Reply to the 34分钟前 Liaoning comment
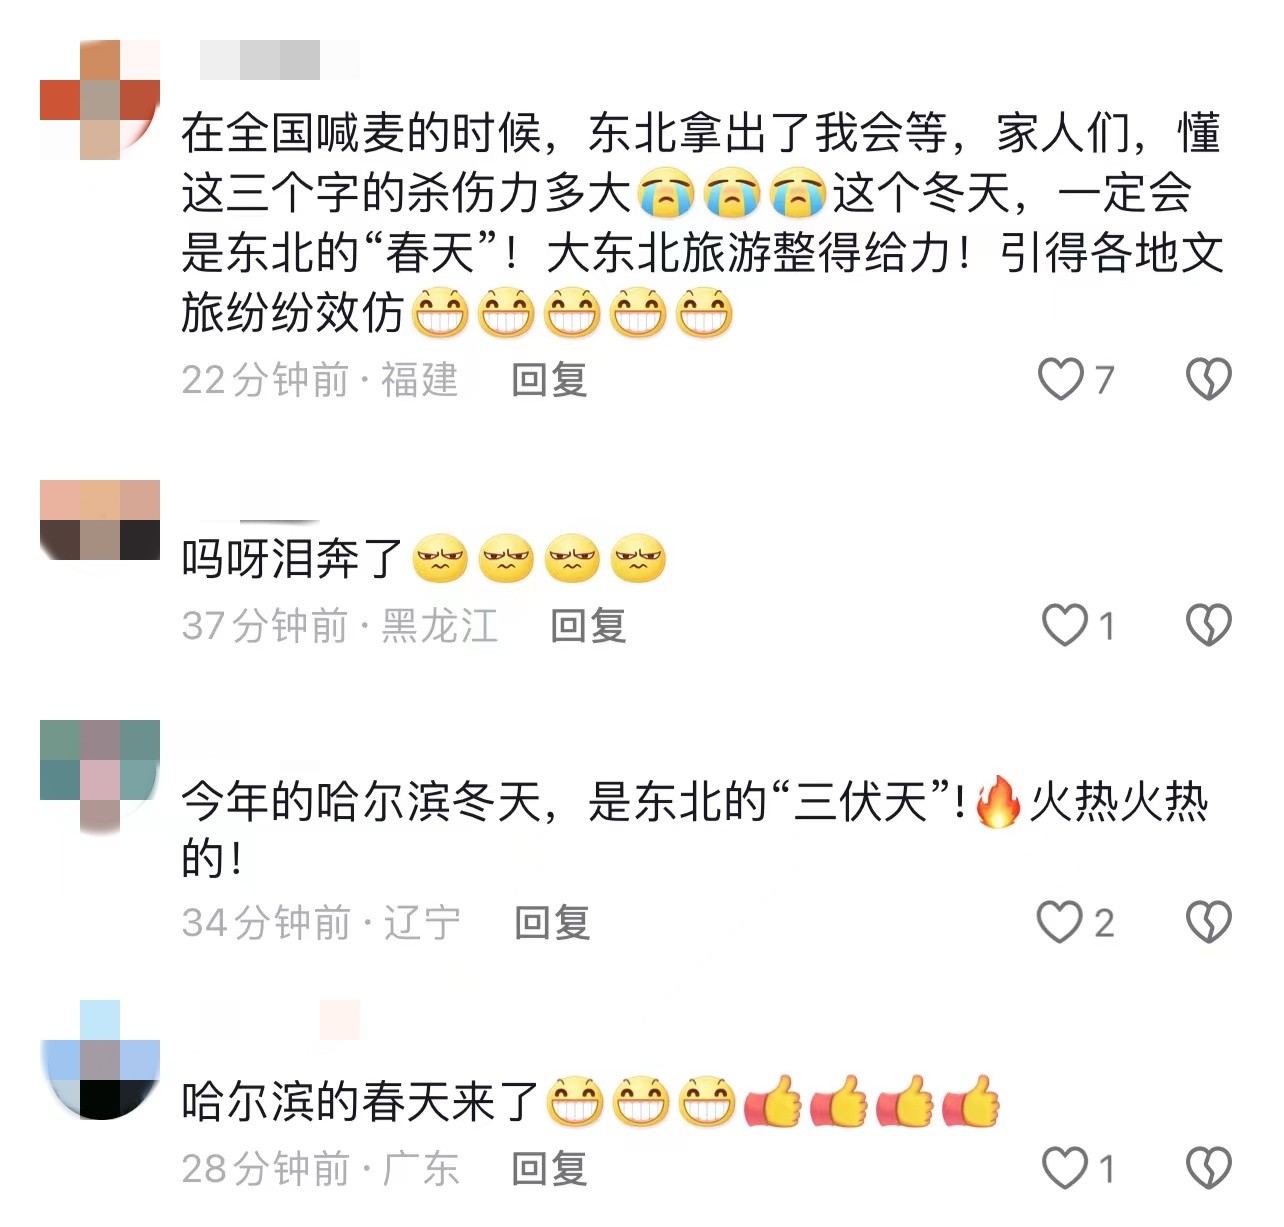Viewport: 1284px width, 1227px height. pos(552,922)
